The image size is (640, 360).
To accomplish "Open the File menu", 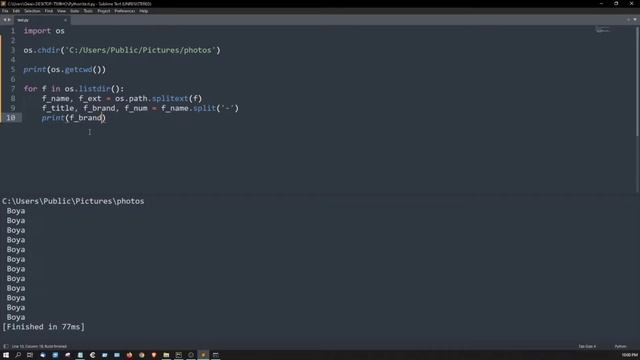I will click(5, 11).
